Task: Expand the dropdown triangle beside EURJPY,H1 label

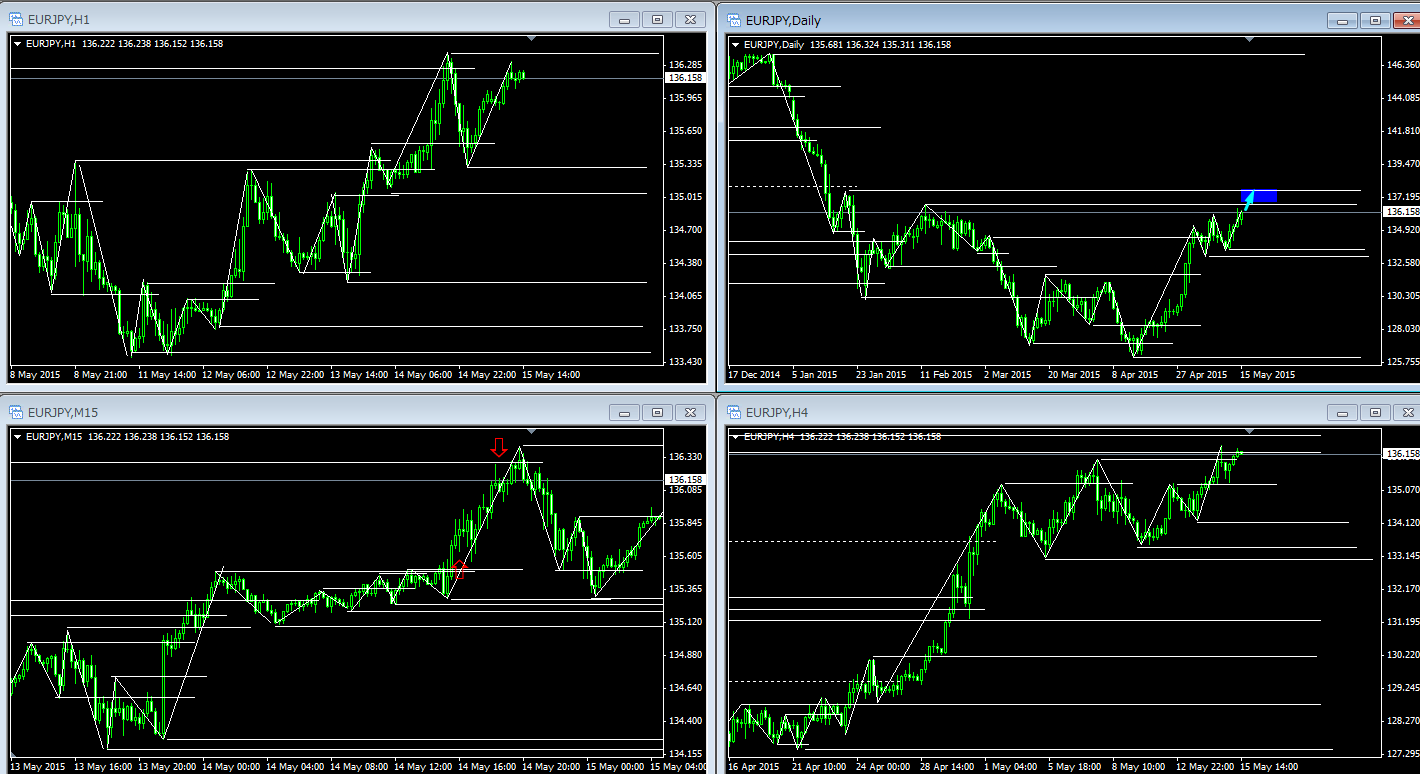Action: pos(18,44)
